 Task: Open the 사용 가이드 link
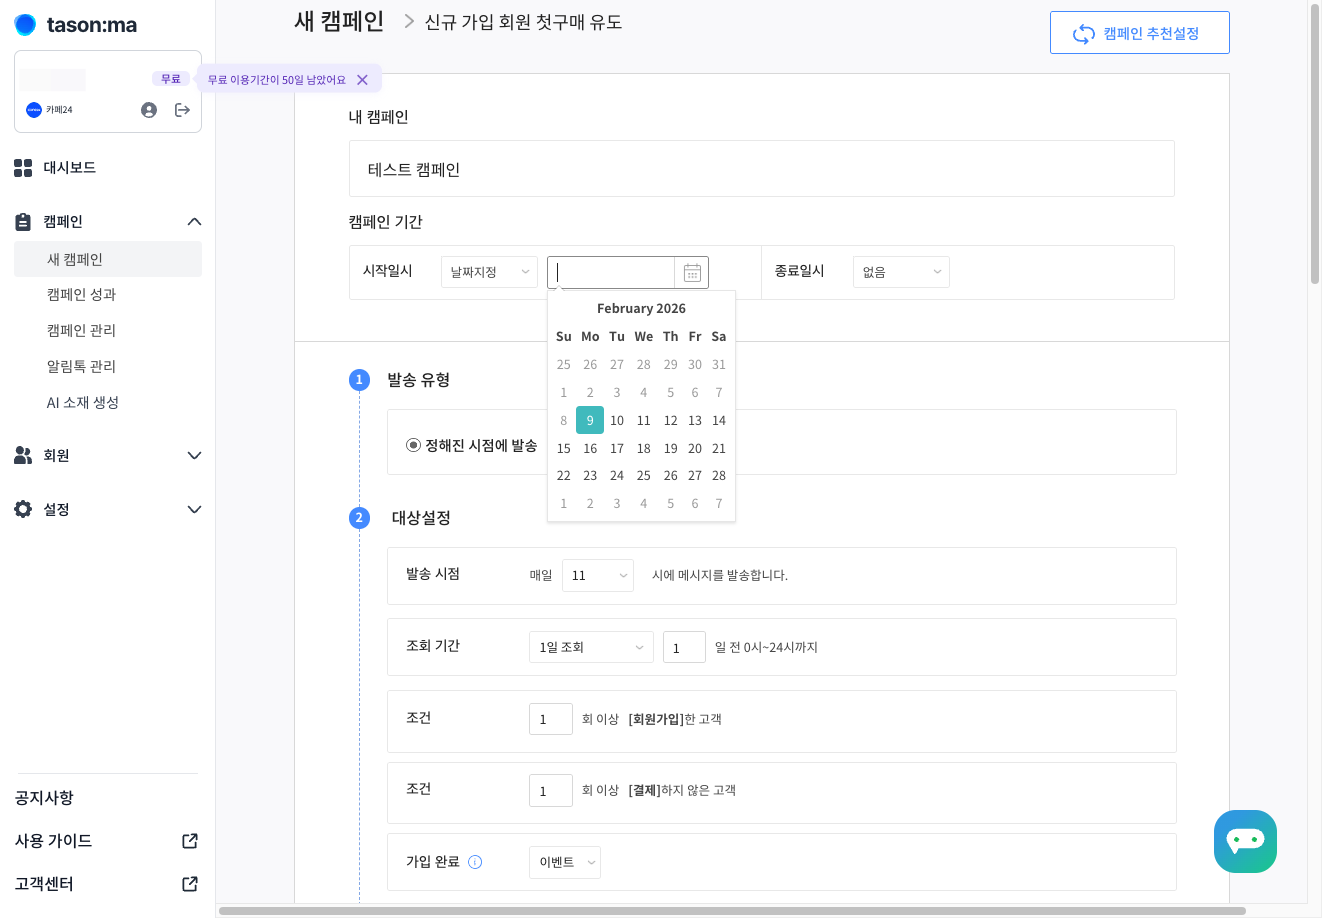coord(53,841)
